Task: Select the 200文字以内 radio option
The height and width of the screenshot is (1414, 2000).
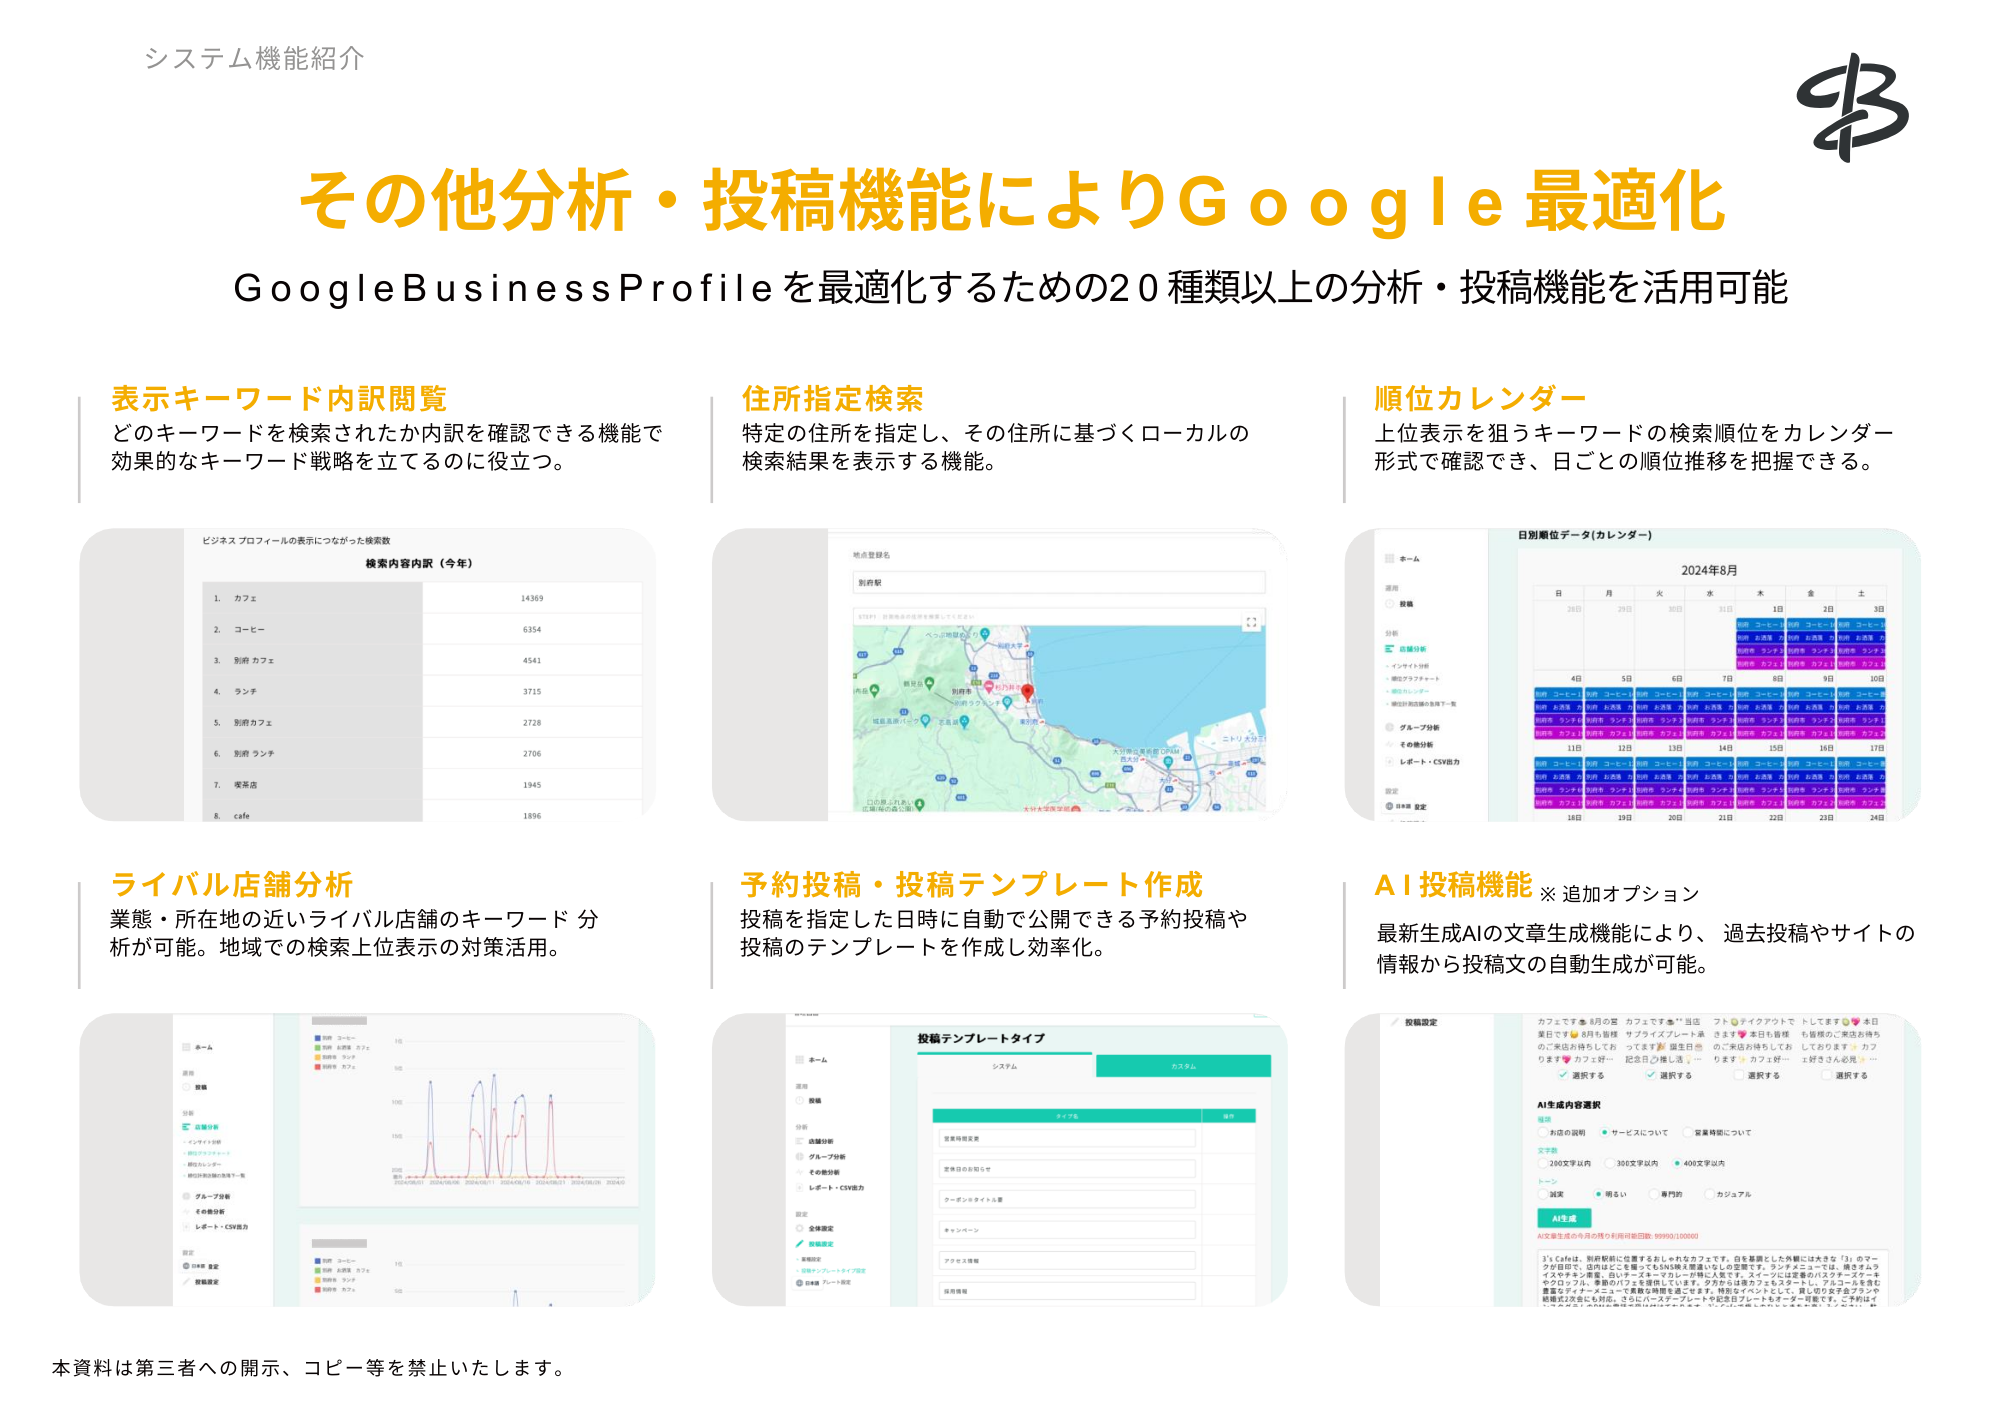Action: point(1542,1163)
